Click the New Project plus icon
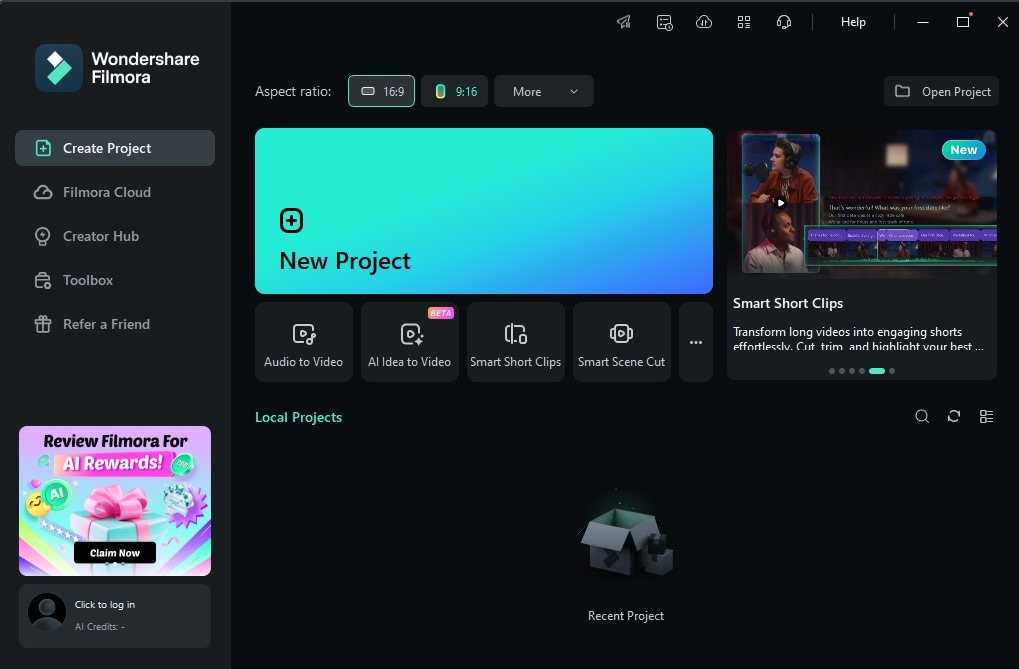Screen dimensions: 1019x669 pyautogui.click(x=291, y=220)
